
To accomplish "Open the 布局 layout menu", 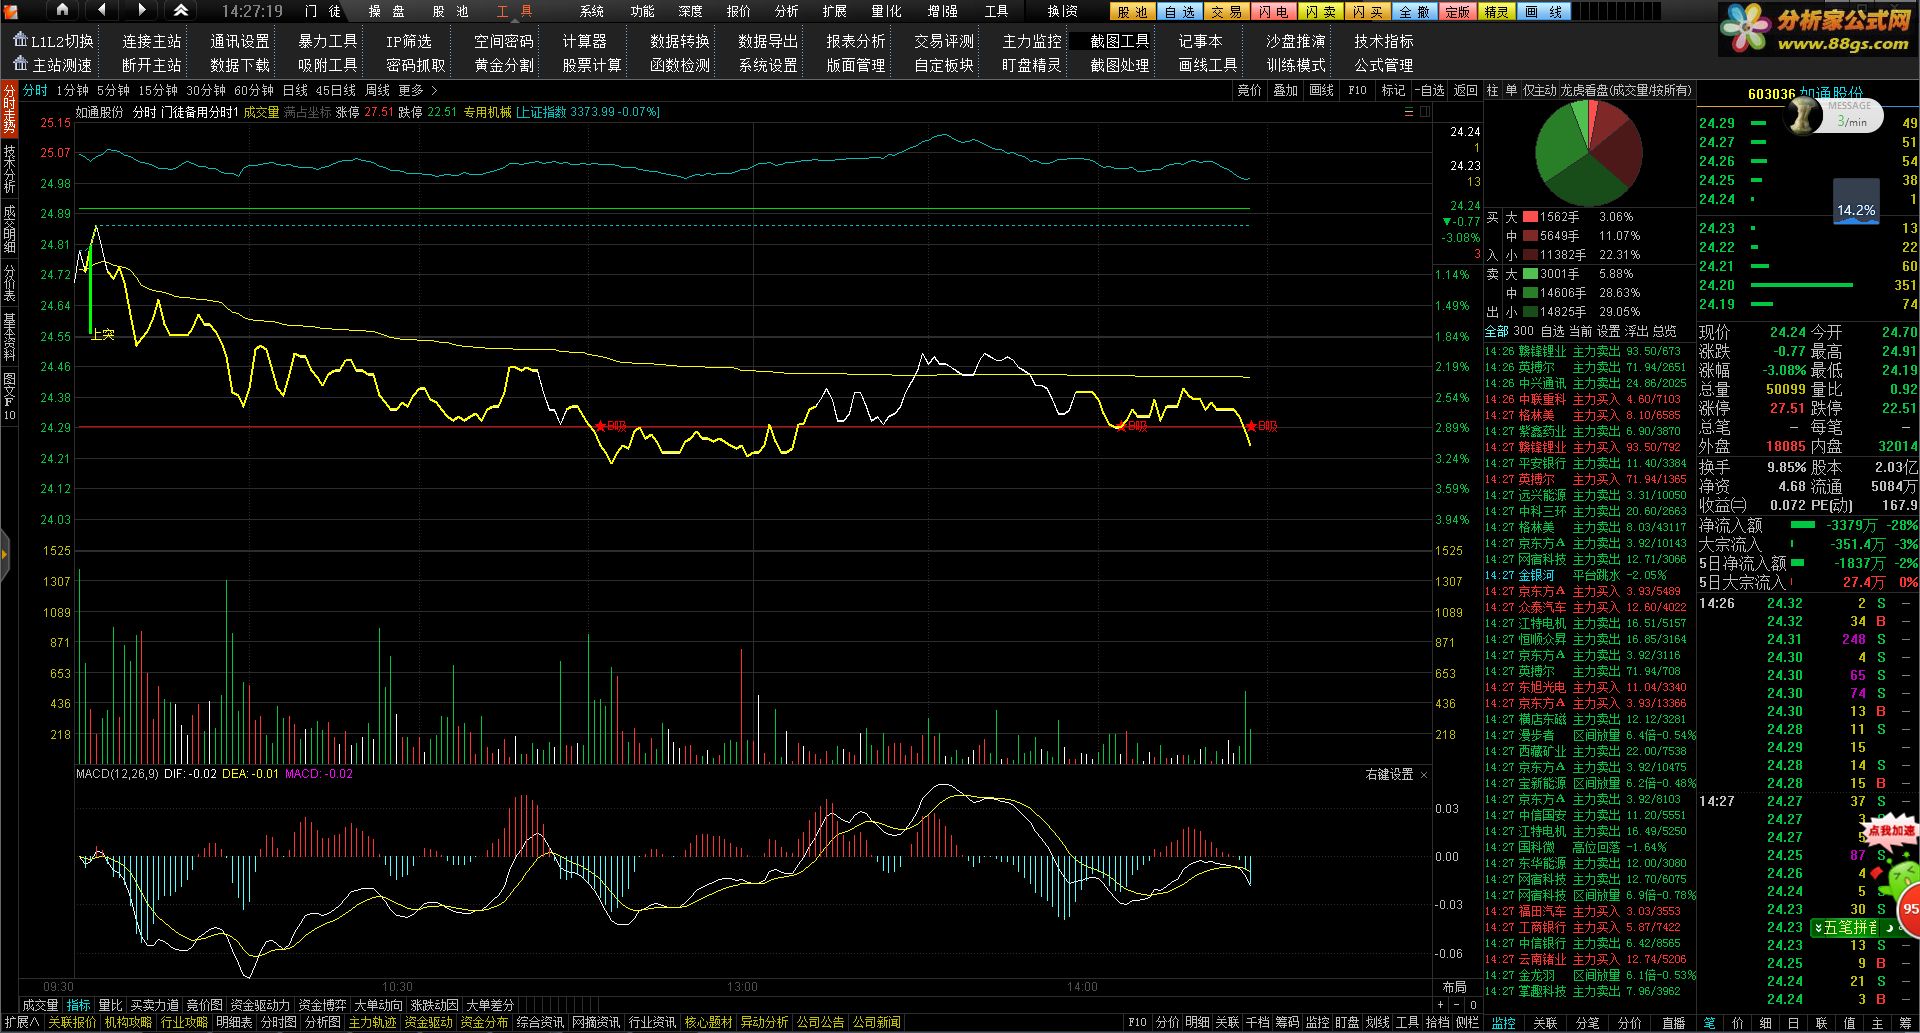I will click(x=1454, y=987).
